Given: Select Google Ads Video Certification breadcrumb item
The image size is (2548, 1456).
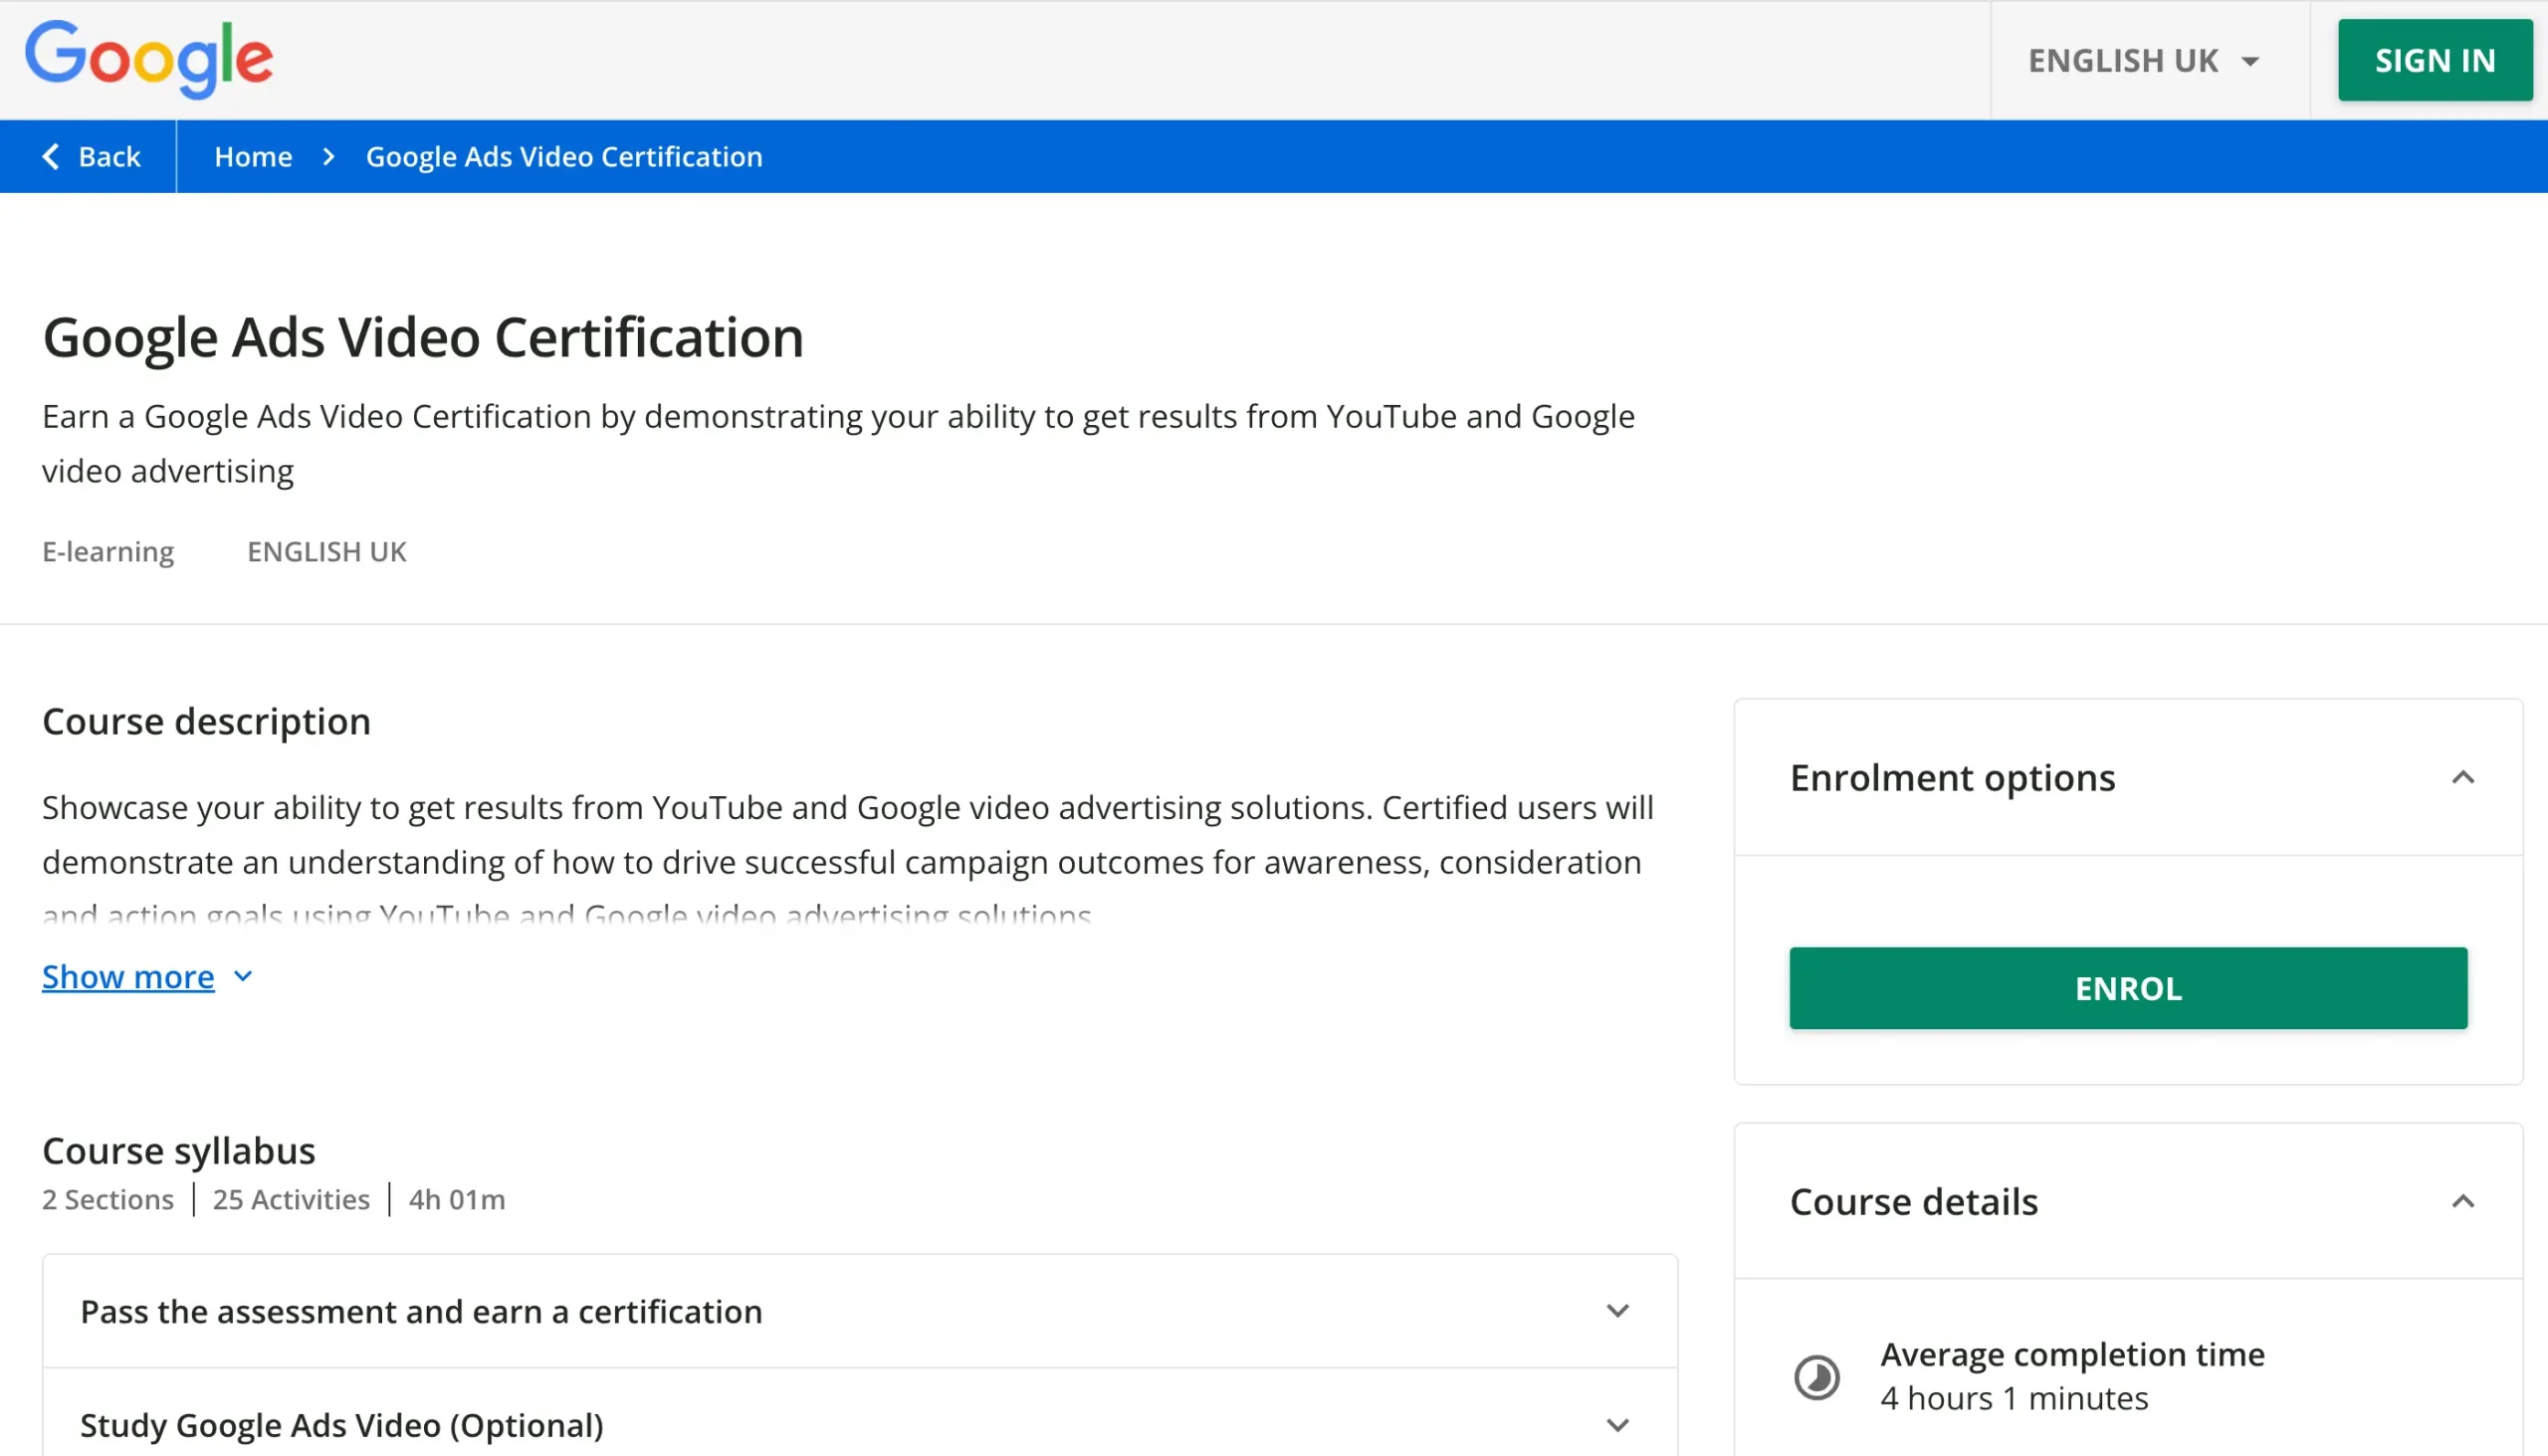Looking at the screenshot, I should point(564,156).
